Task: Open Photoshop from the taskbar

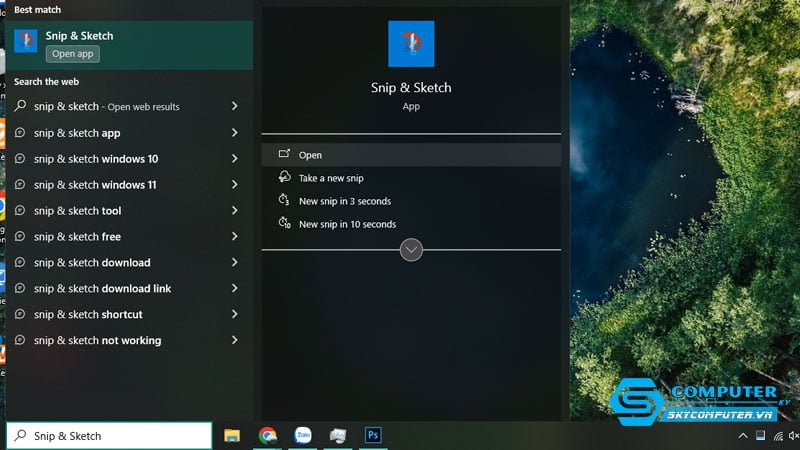Action: (373, 435)
